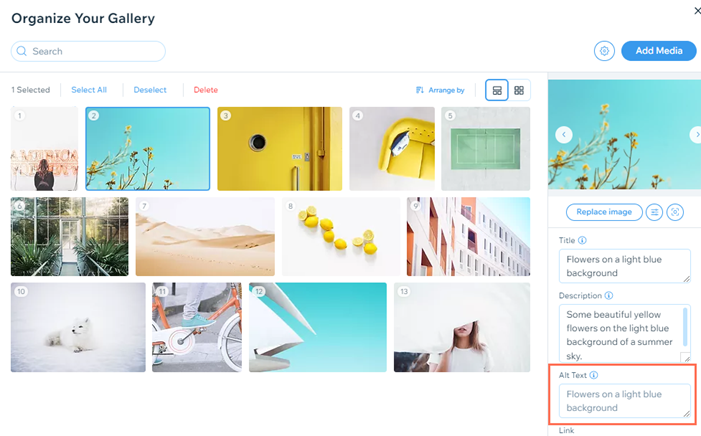Open the Arrange by dropdown

[x=441, y=90]
